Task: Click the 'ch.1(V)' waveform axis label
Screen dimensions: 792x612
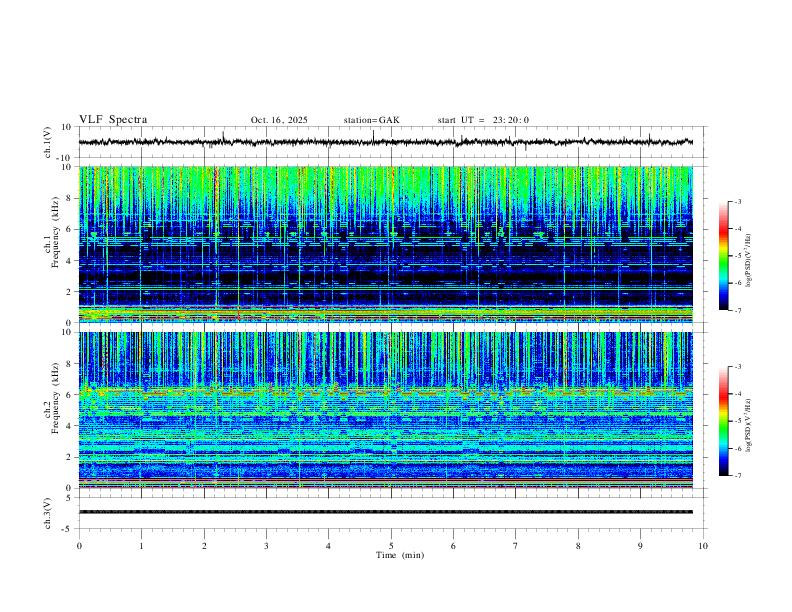Action: tap(48, 142)
